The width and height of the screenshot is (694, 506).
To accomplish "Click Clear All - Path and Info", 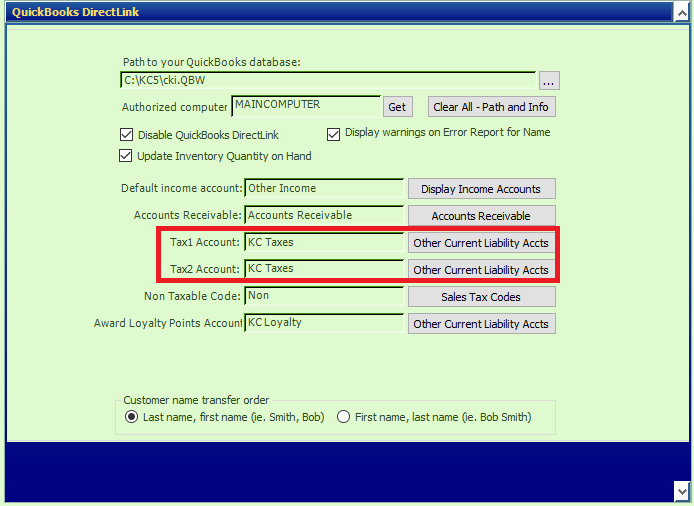I will [491, 107].
